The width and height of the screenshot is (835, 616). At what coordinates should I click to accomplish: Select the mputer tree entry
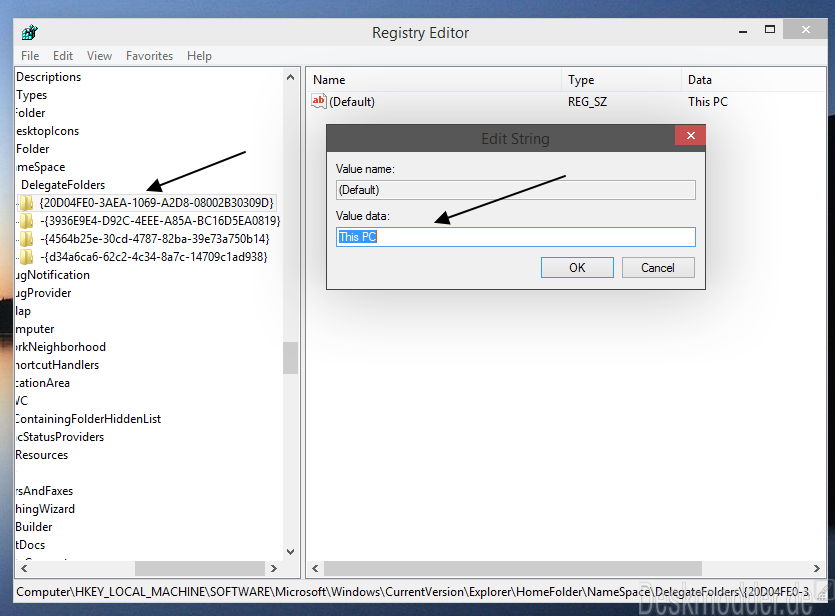coord(35,329)
